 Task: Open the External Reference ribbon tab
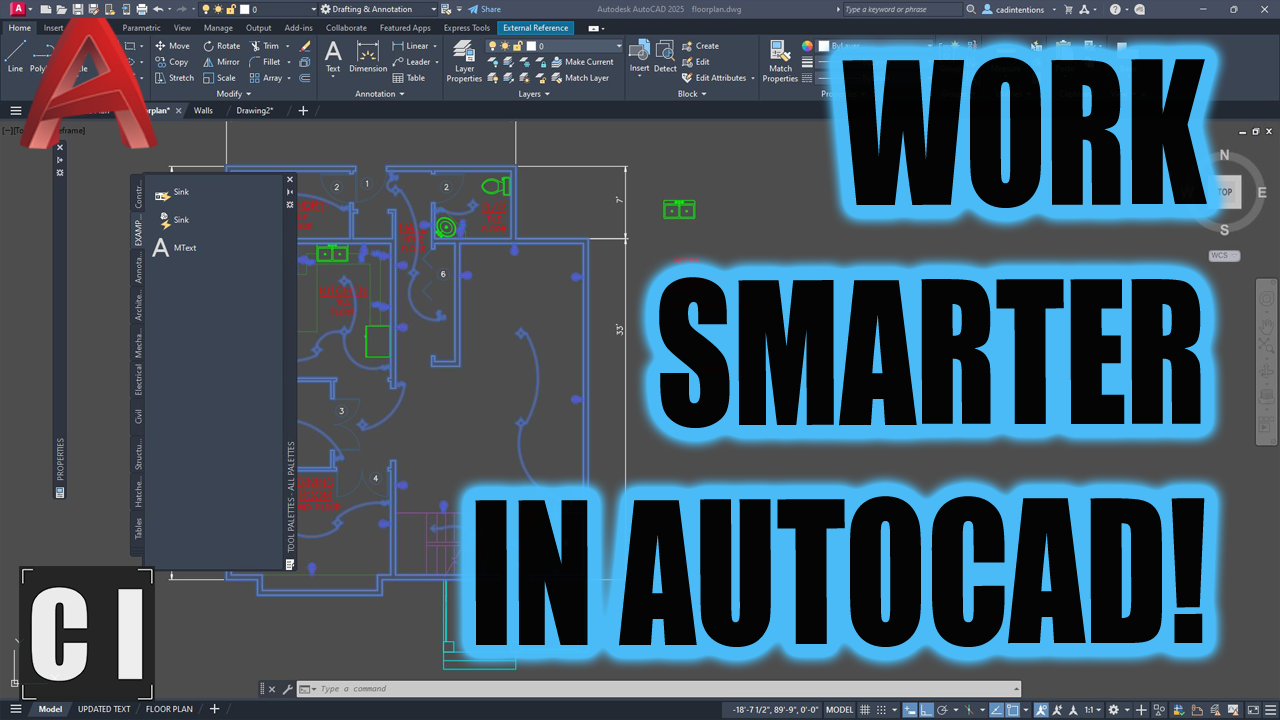537,28
